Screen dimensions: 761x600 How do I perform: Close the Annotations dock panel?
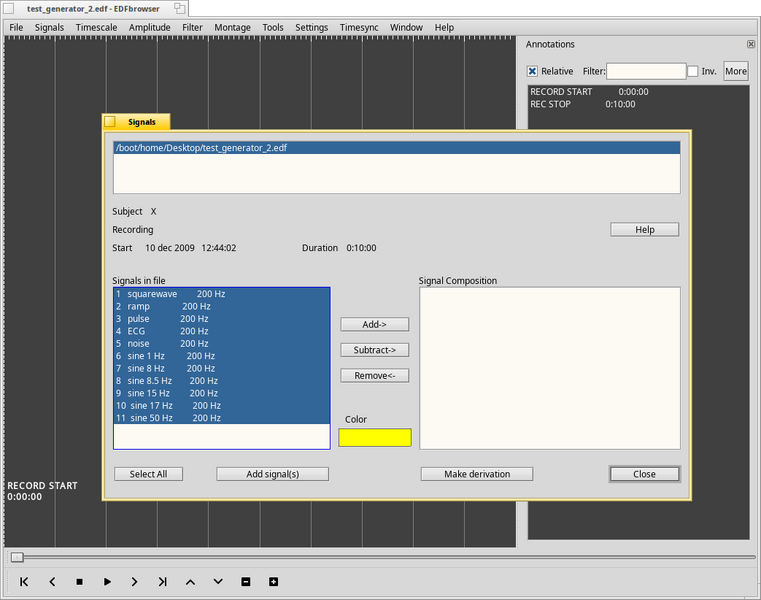tap(751, 44)
